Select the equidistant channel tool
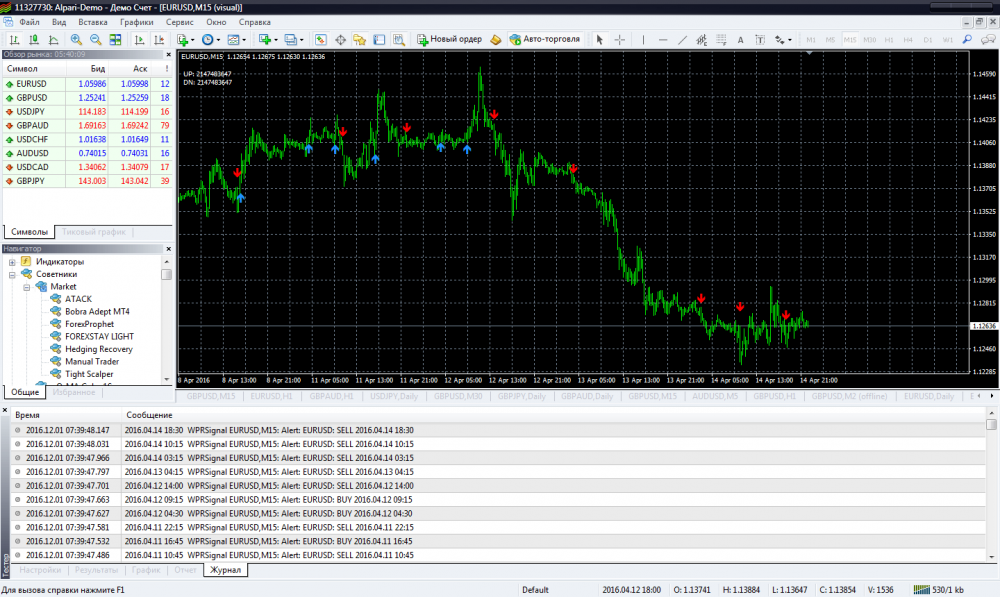Image resolution: width=1000 pixels, height=597 pixels. pos(702,40)
